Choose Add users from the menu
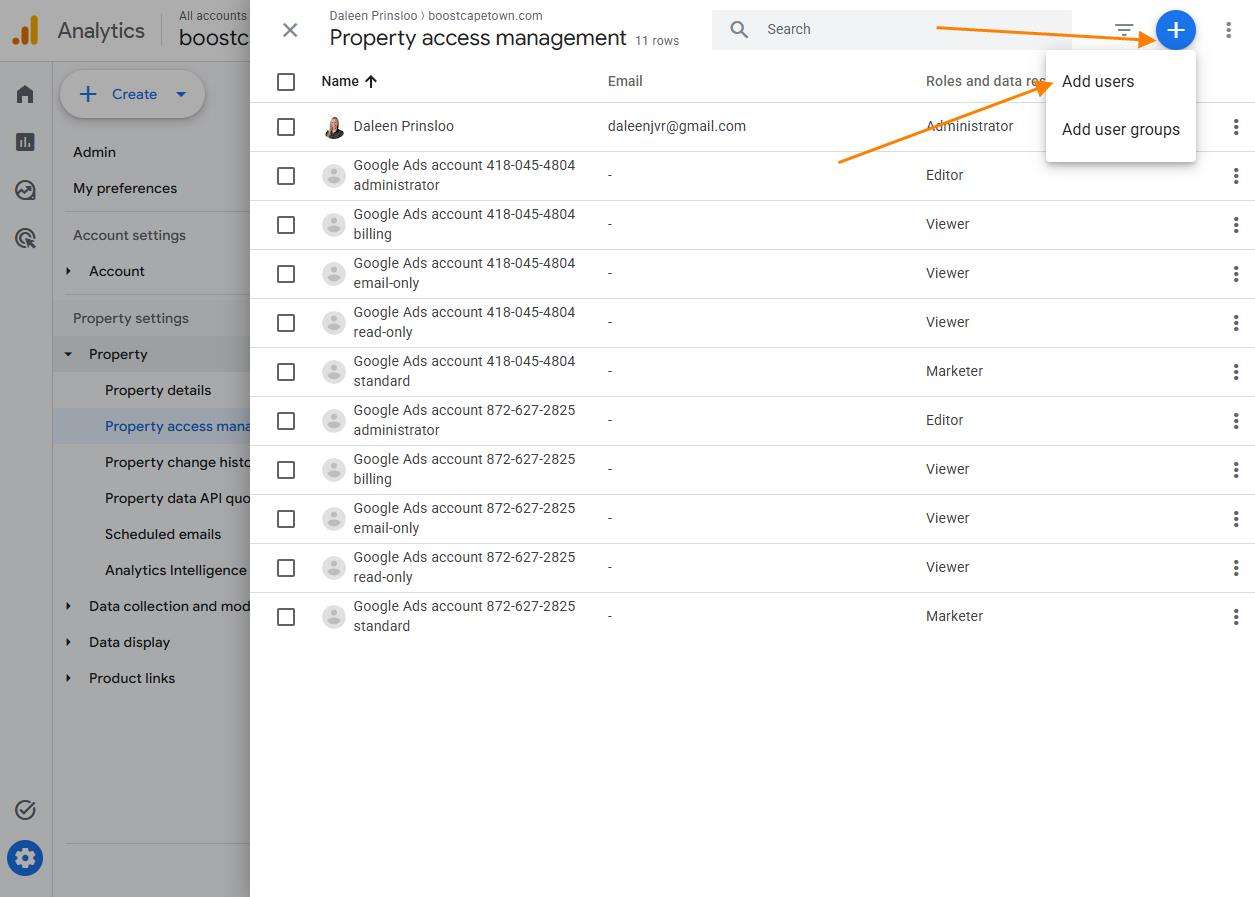 [1098, 81]
